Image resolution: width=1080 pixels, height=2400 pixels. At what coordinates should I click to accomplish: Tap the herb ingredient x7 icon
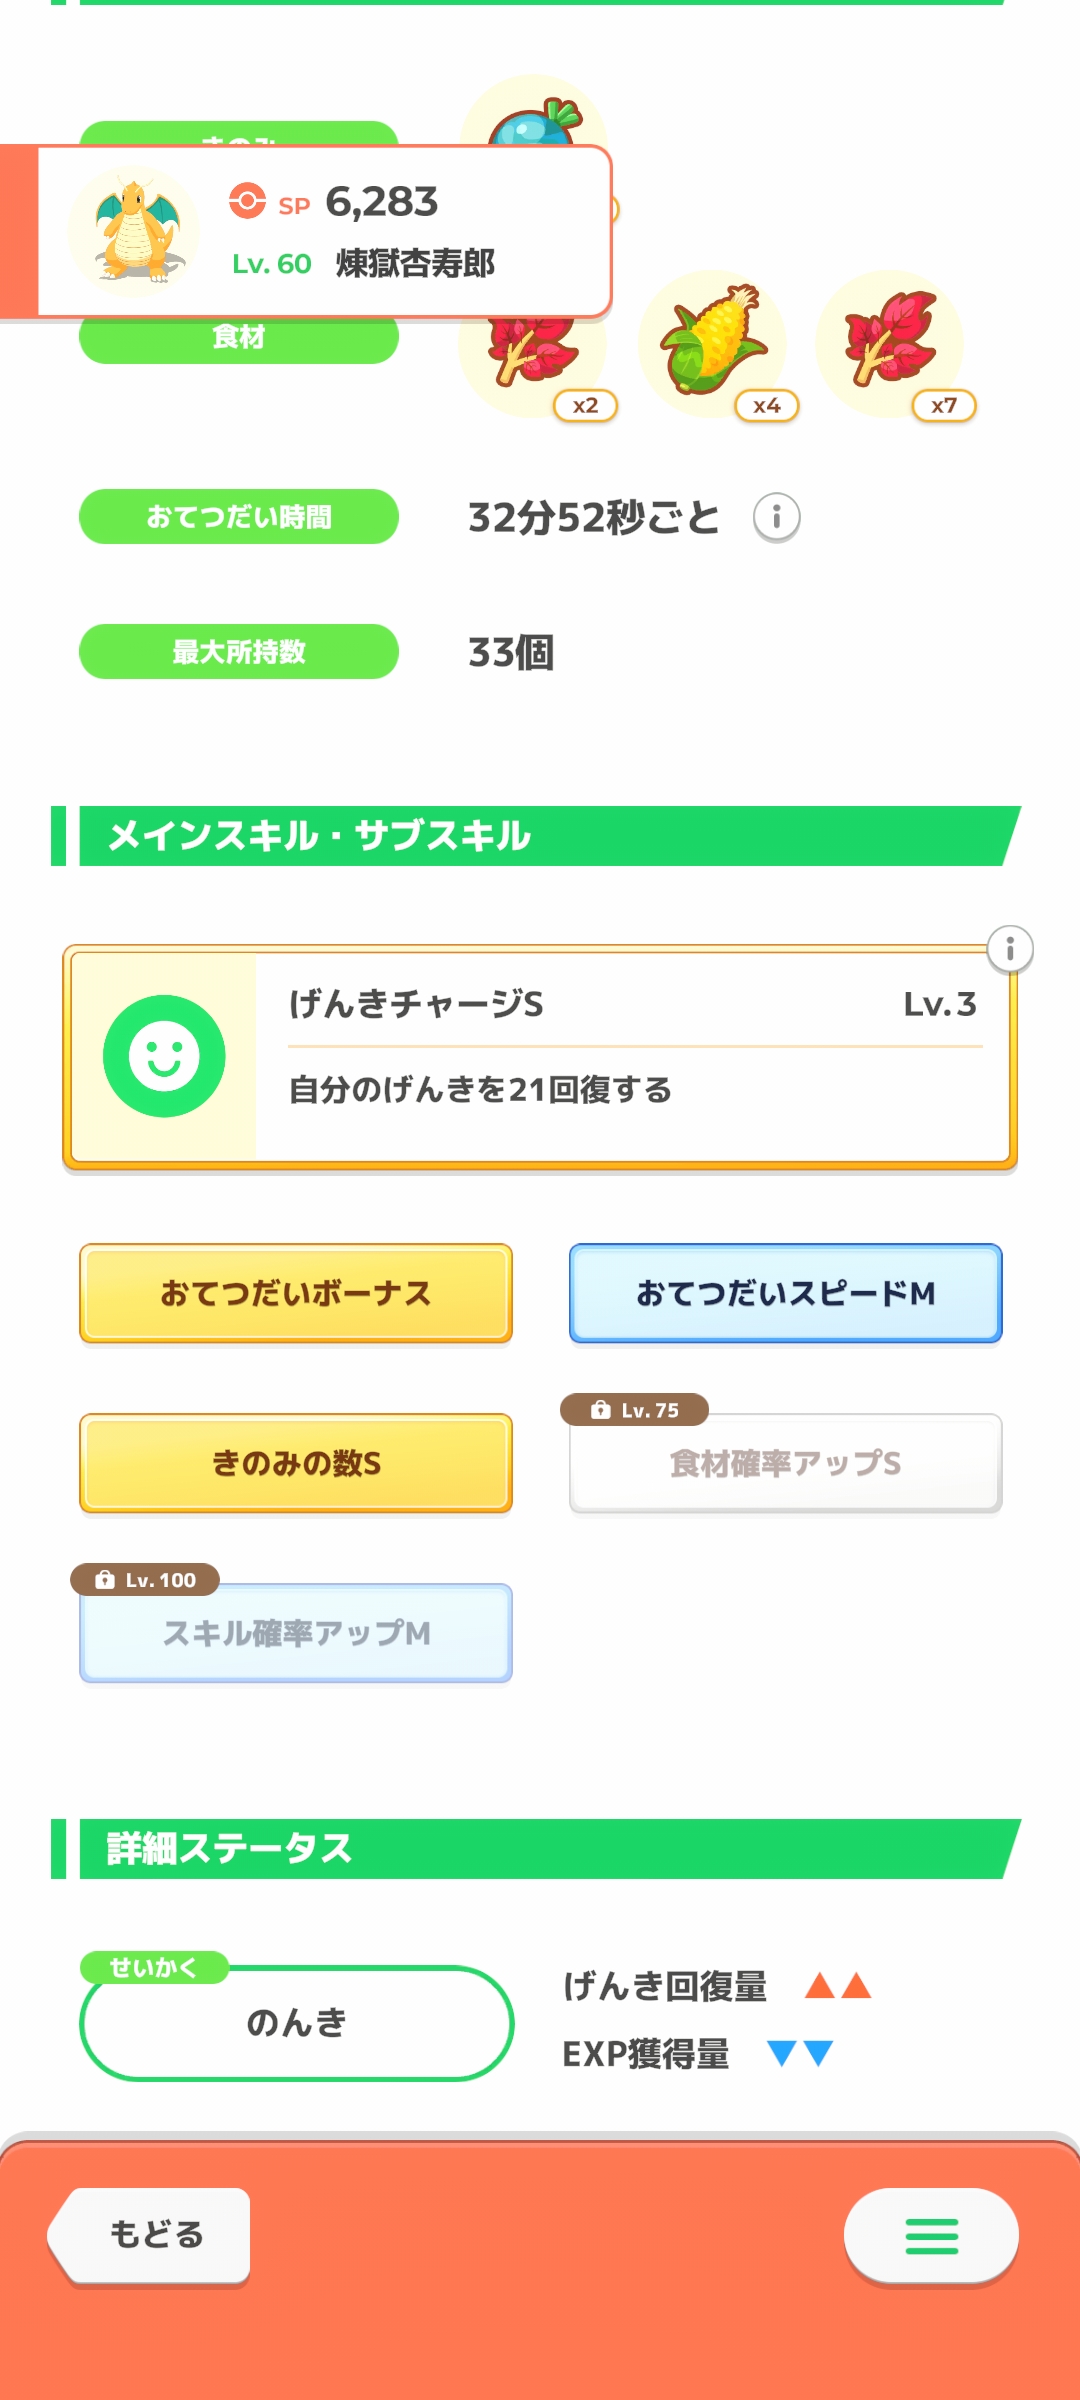(890, 343)
